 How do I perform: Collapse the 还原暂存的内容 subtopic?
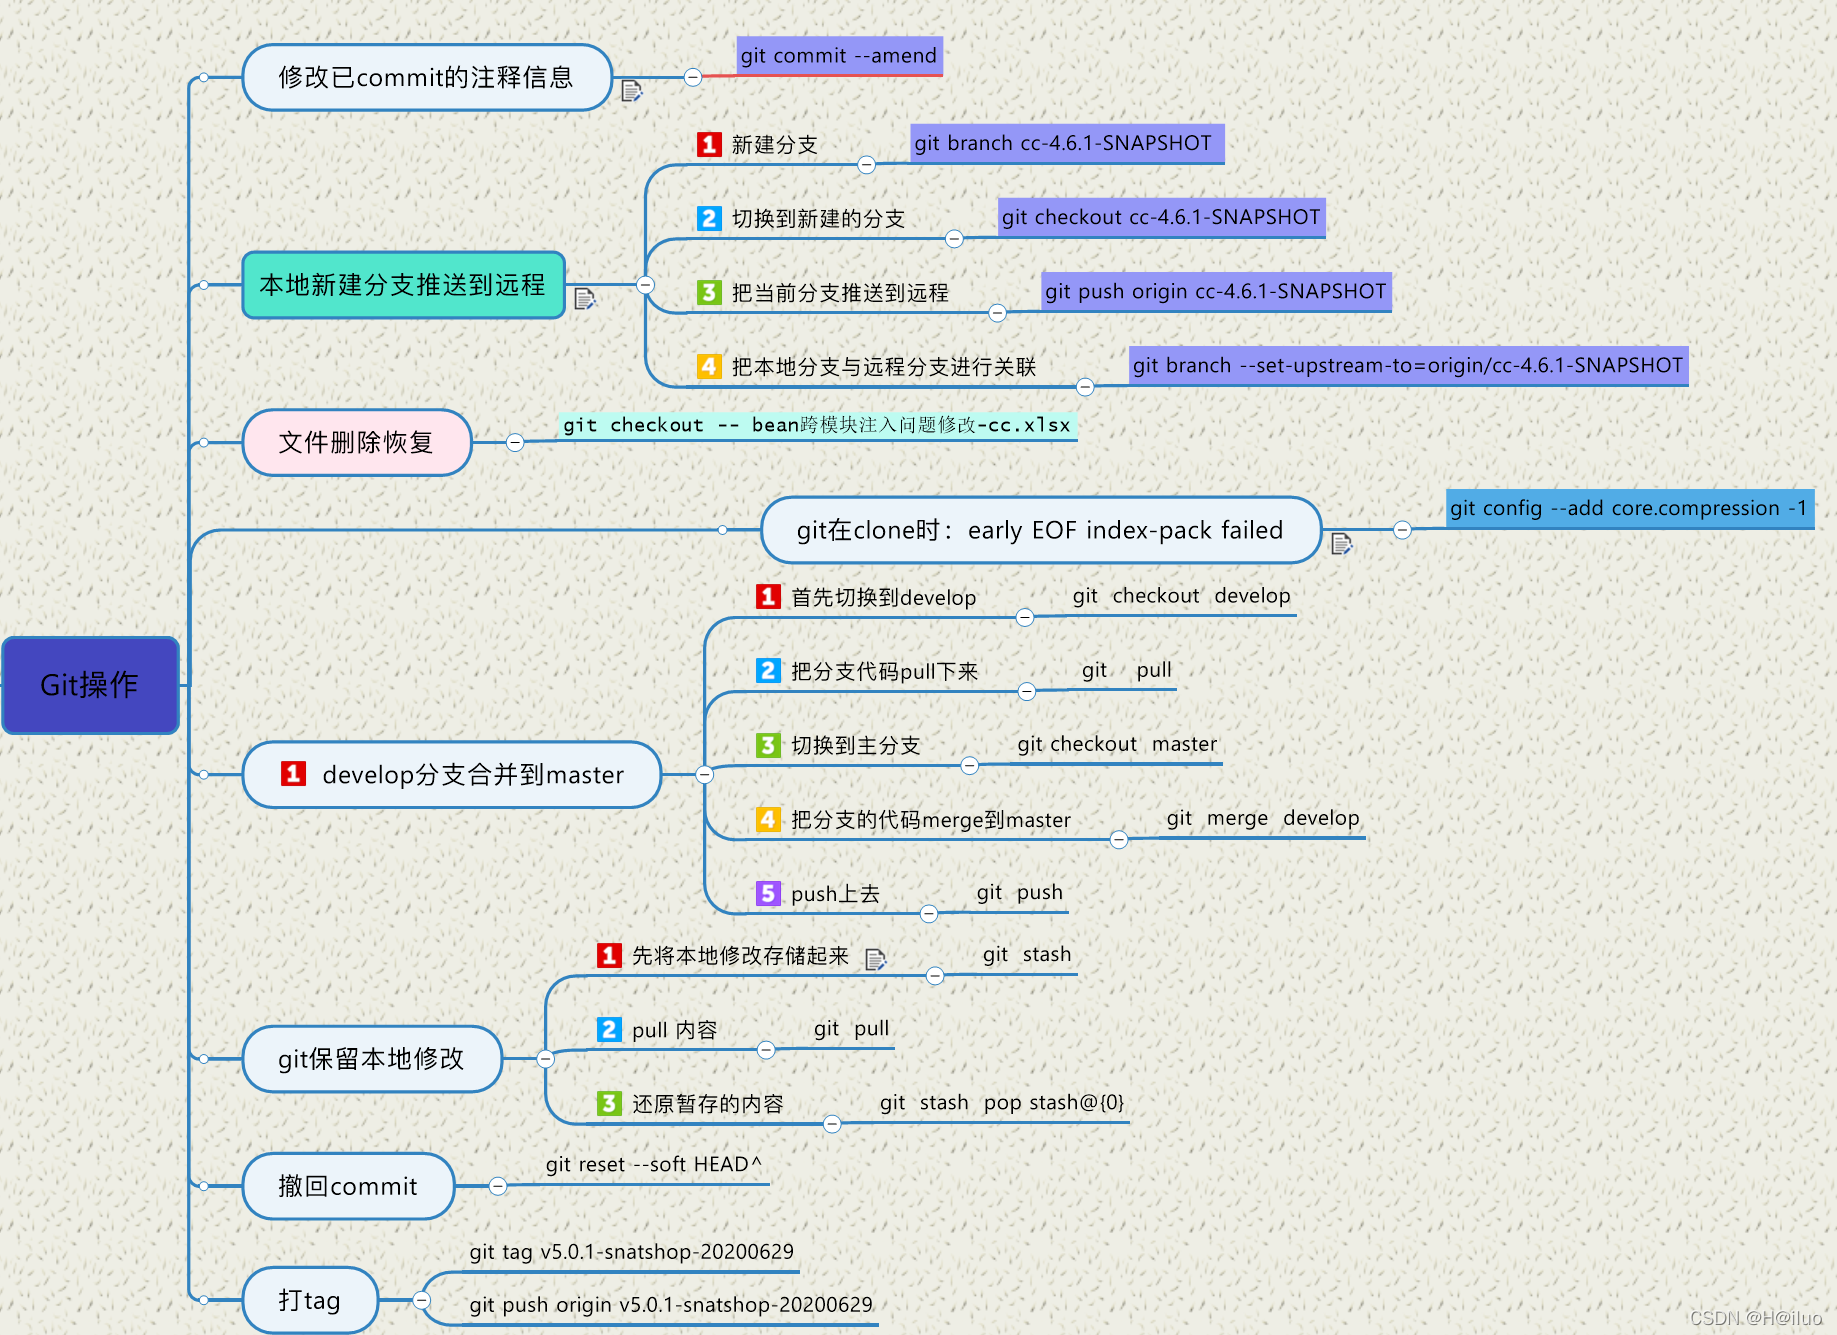(832, 1124)
